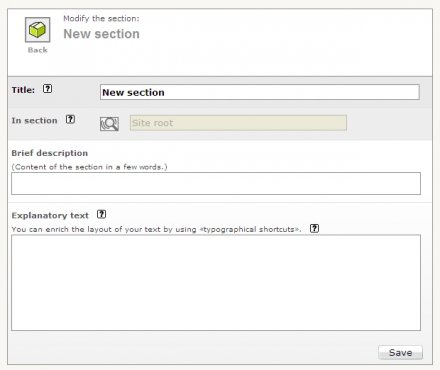Focus the Title field containing New section
This screenshot has height=370, width=440.
tap(260, 92)
